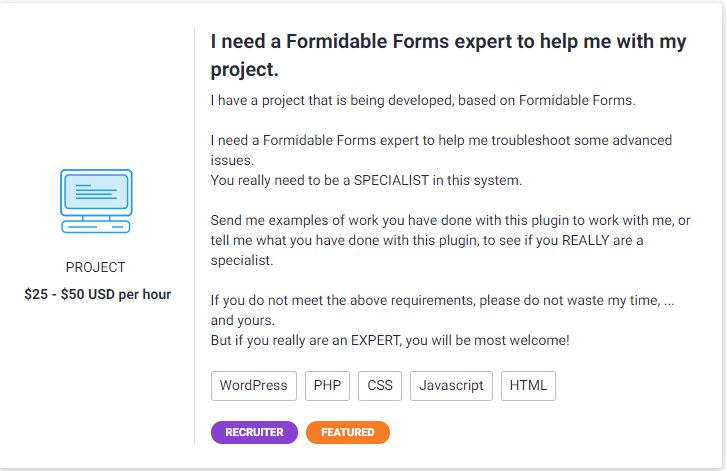Click the 'do not meet the above requirements' line
The width and height of the screenshot is (727, 471).
[440, 300]
